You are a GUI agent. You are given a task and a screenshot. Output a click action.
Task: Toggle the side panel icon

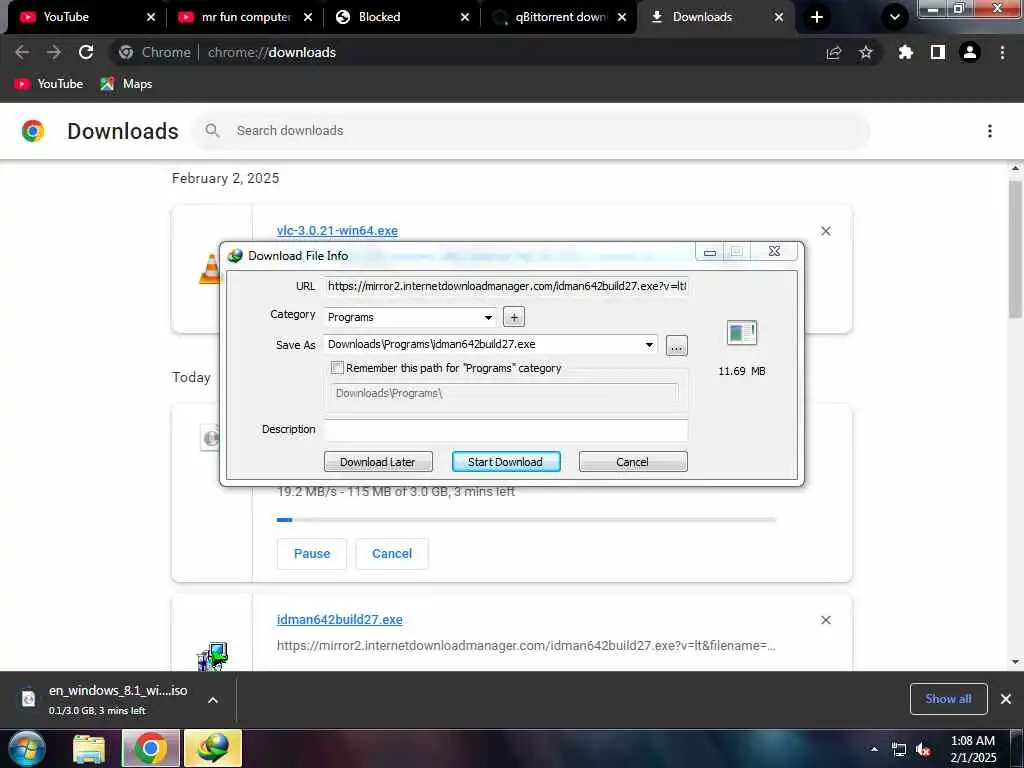pyautogui.click(x=938, y=52)
